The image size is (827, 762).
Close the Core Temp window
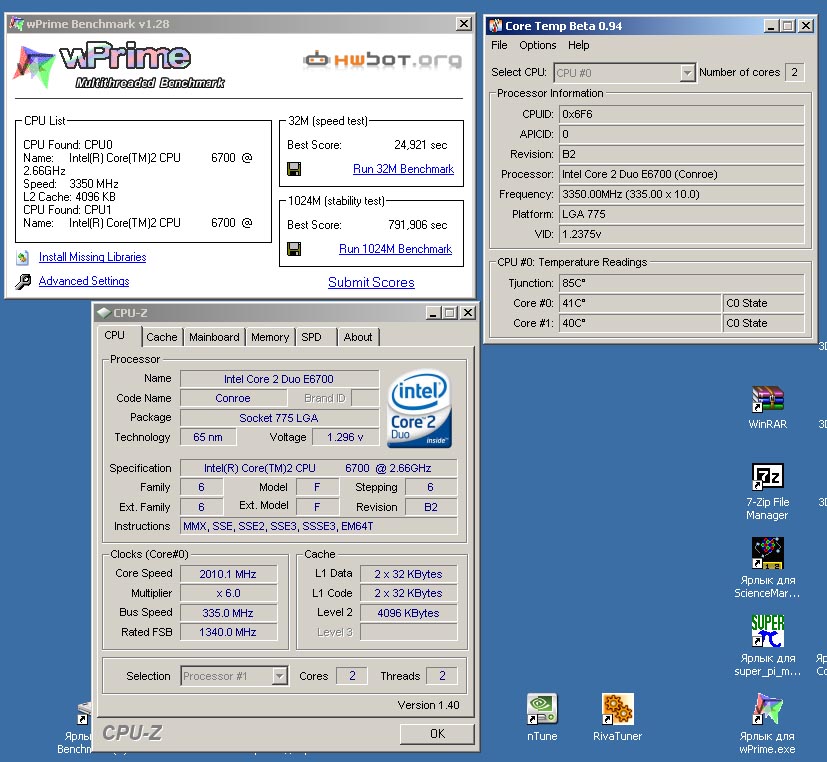[806, 25]
